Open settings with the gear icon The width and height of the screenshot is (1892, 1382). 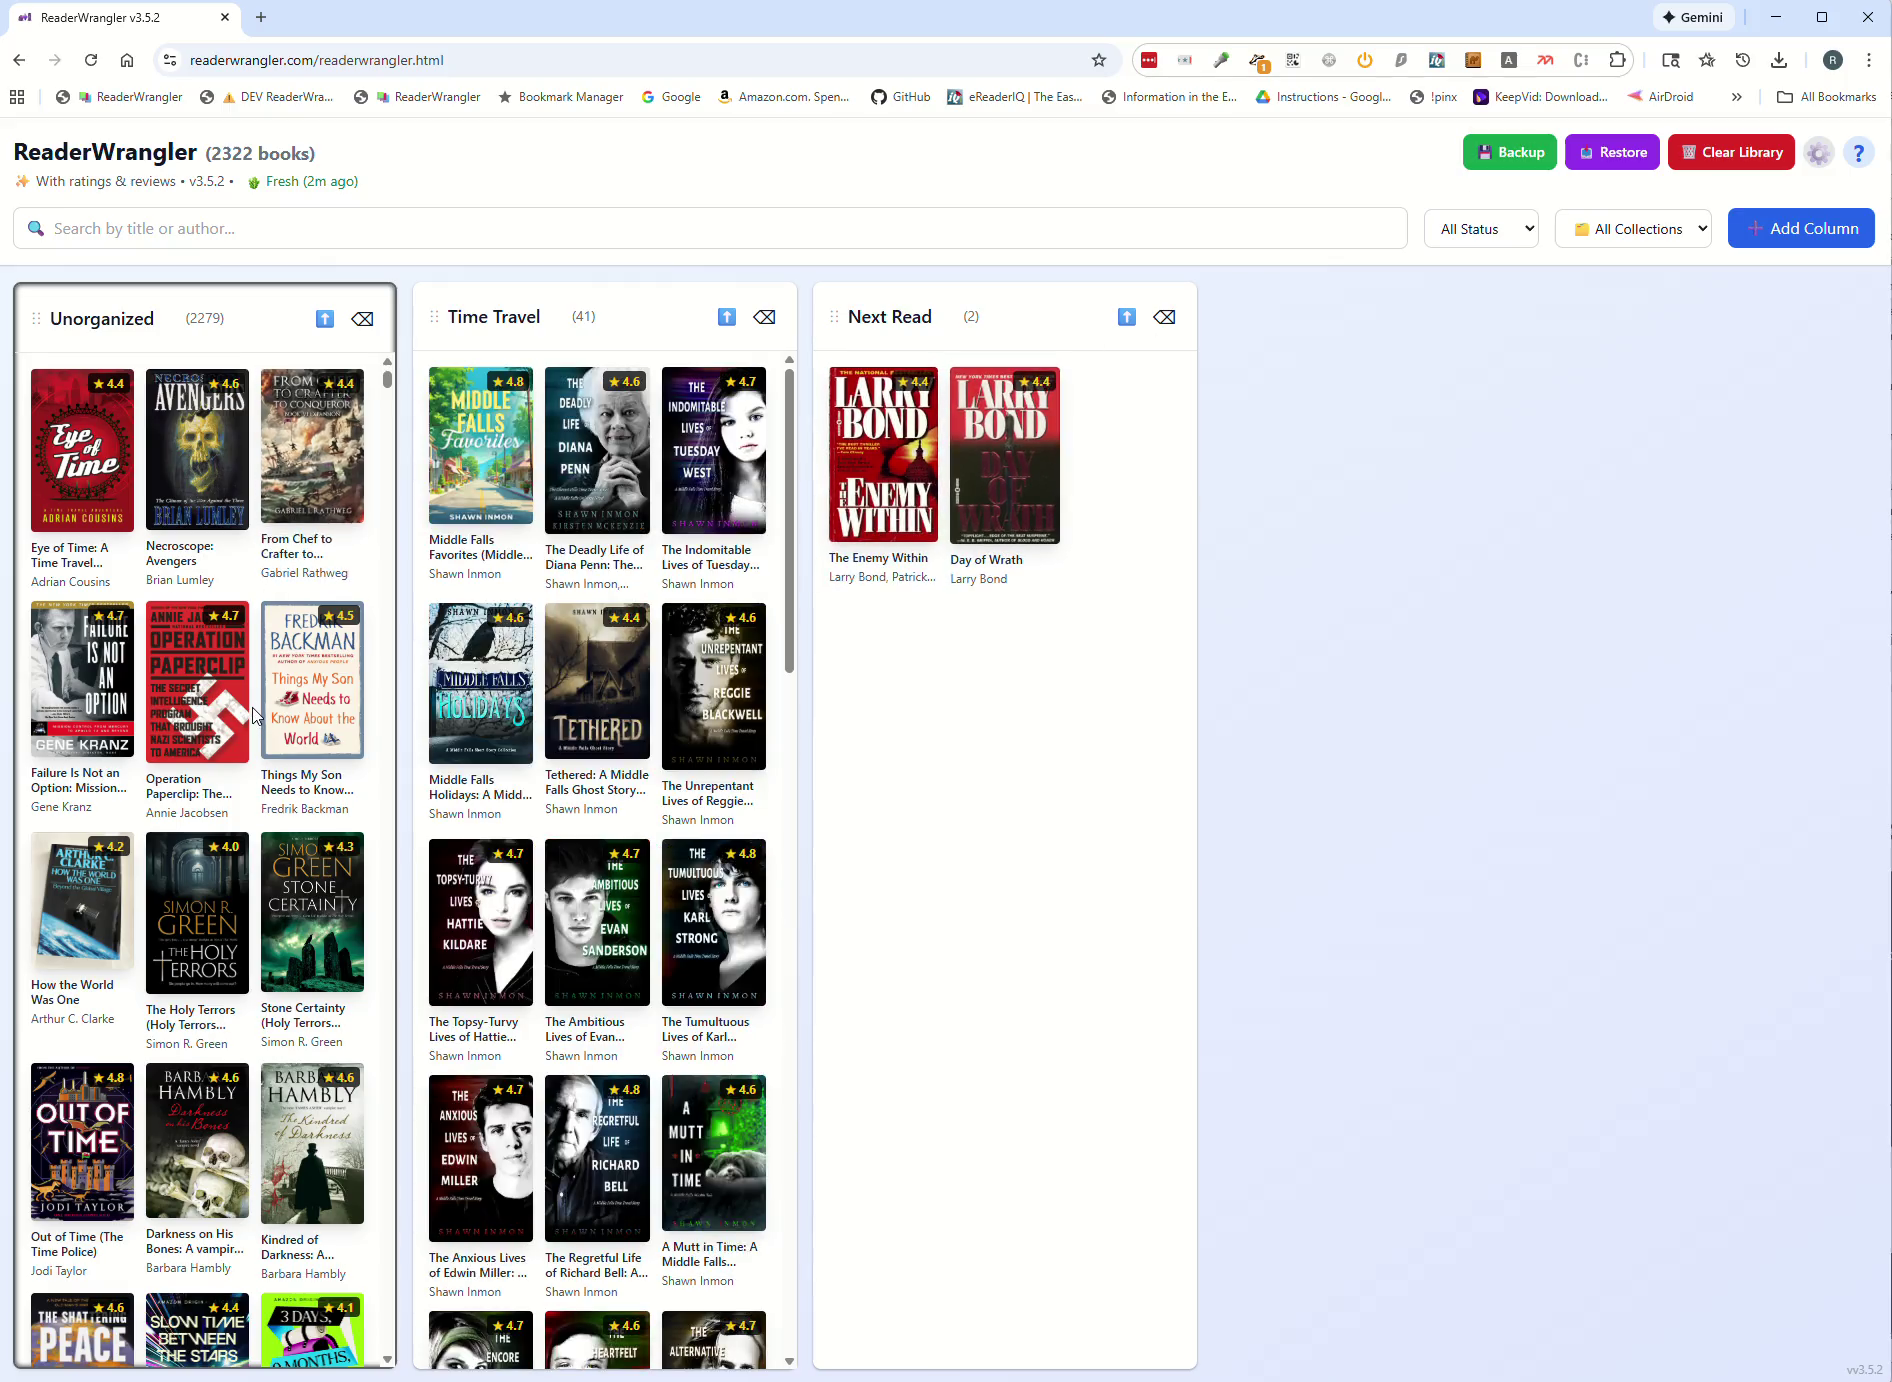[1819, 152]
